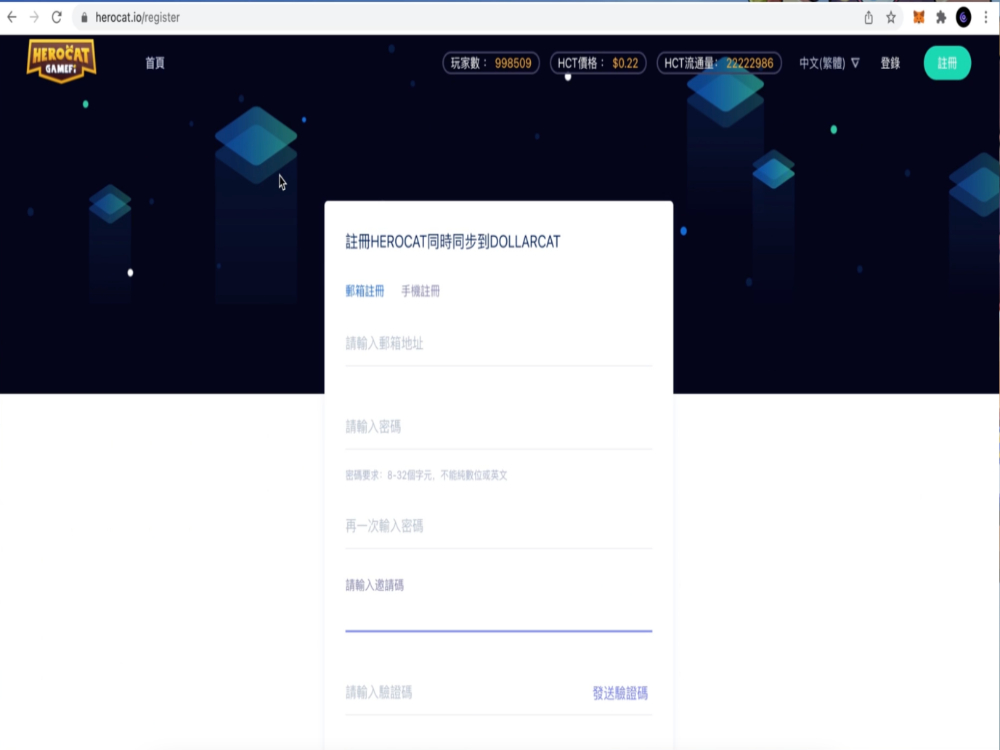Click the green 註冊 button in the header
The image size is (1000, 750).
coord(947,63)
